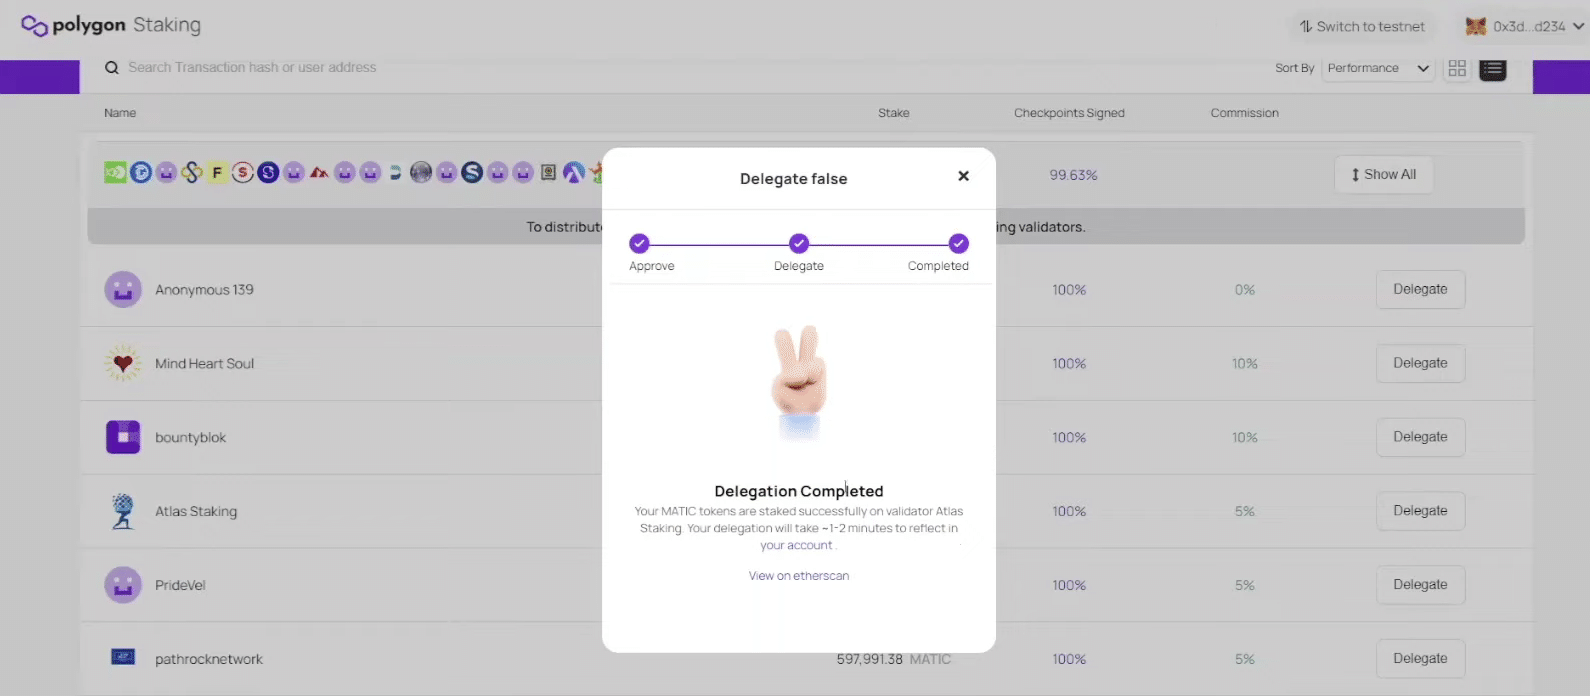Click the pathrocknetwork flag logo

point(123,657)
